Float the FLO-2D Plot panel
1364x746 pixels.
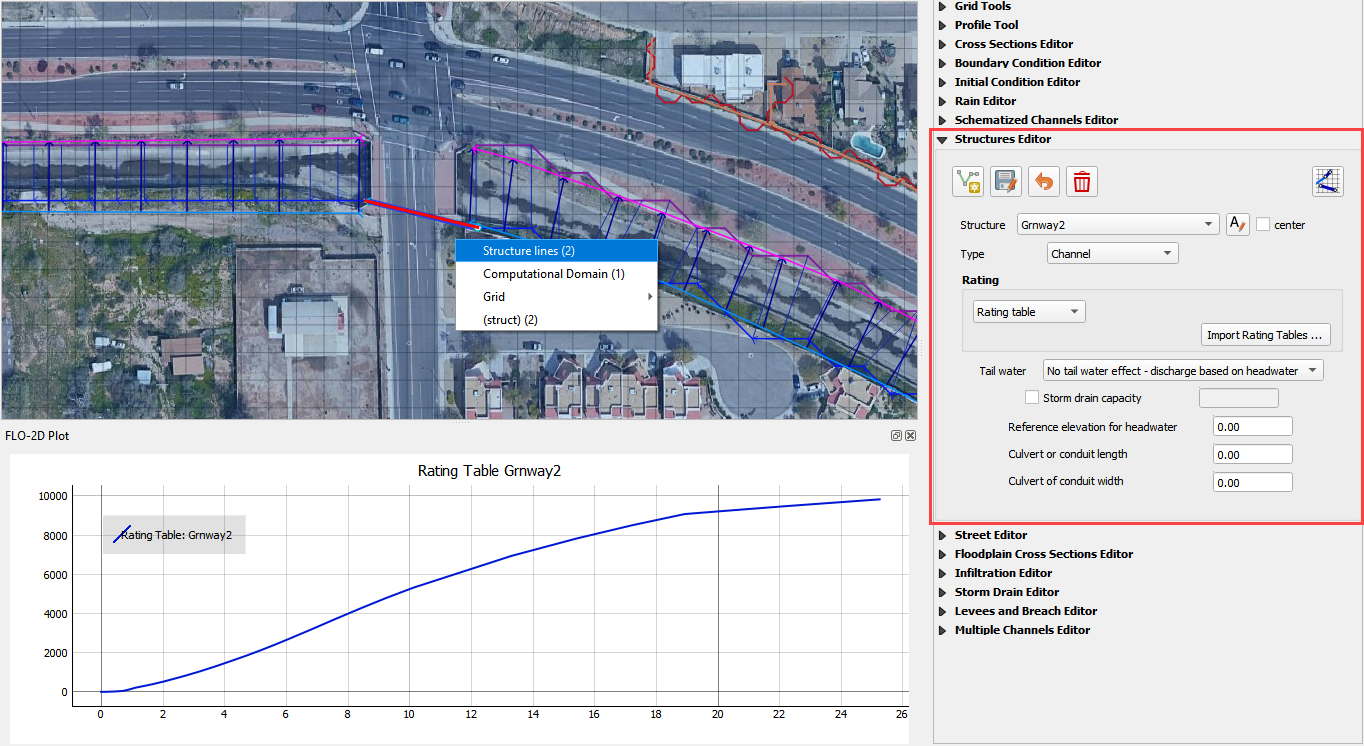point(897,436)
